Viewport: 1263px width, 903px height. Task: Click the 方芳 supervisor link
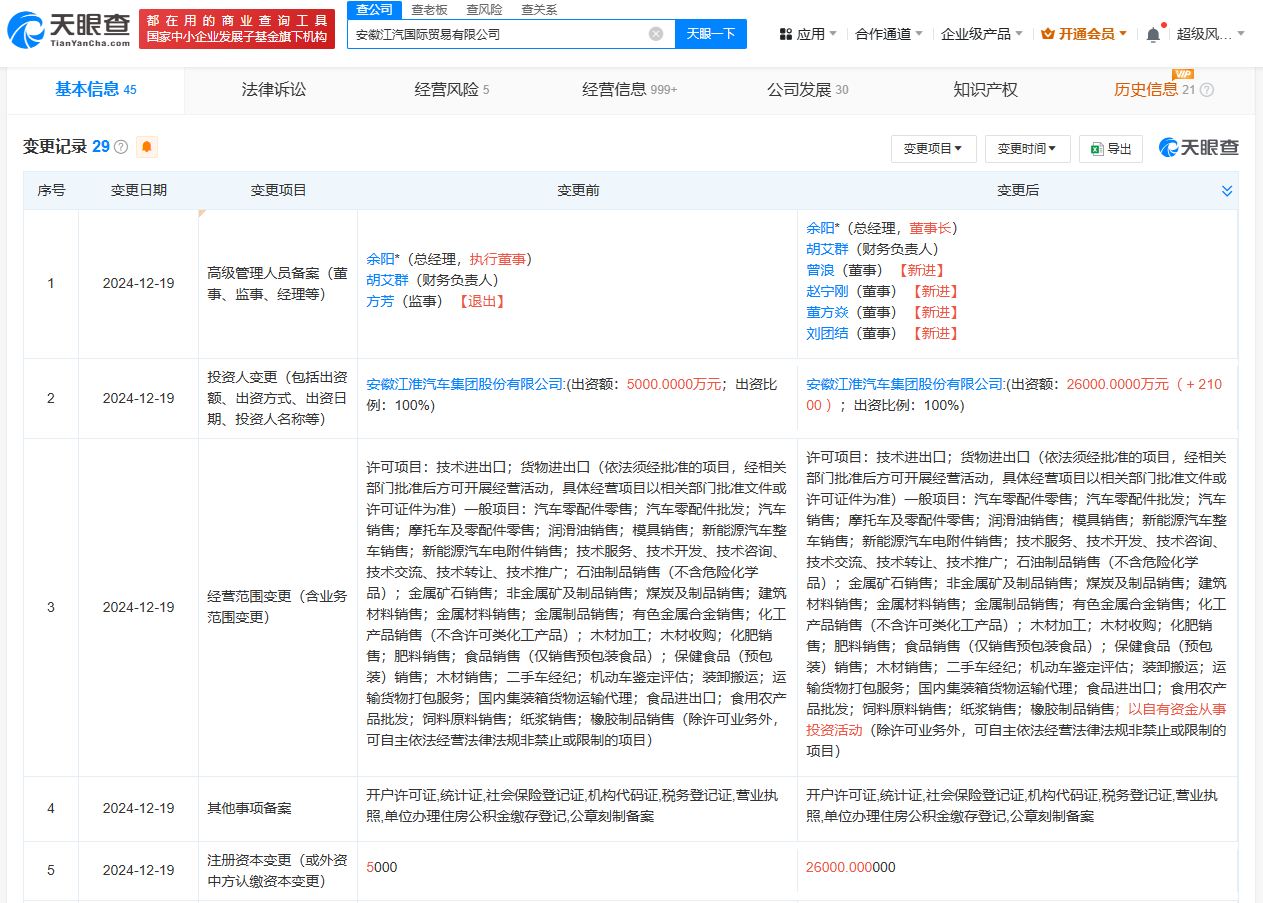tap(380, 301)
